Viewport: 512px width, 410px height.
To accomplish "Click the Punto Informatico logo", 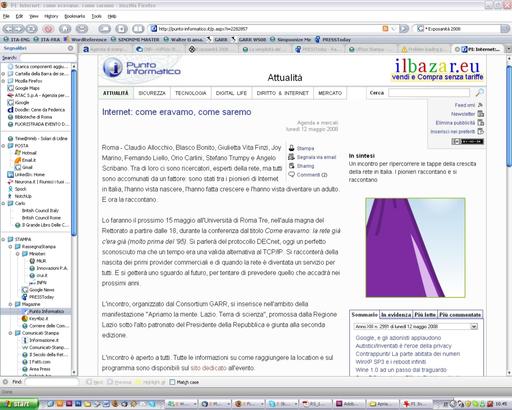I will pyautogui.click(x=142, y=68).
